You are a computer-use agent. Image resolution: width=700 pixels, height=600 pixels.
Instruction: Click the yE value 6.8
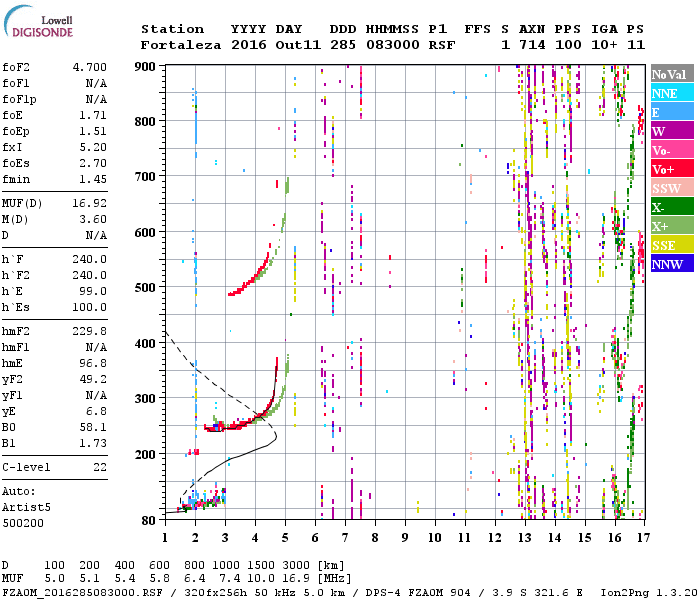(96, 412)
